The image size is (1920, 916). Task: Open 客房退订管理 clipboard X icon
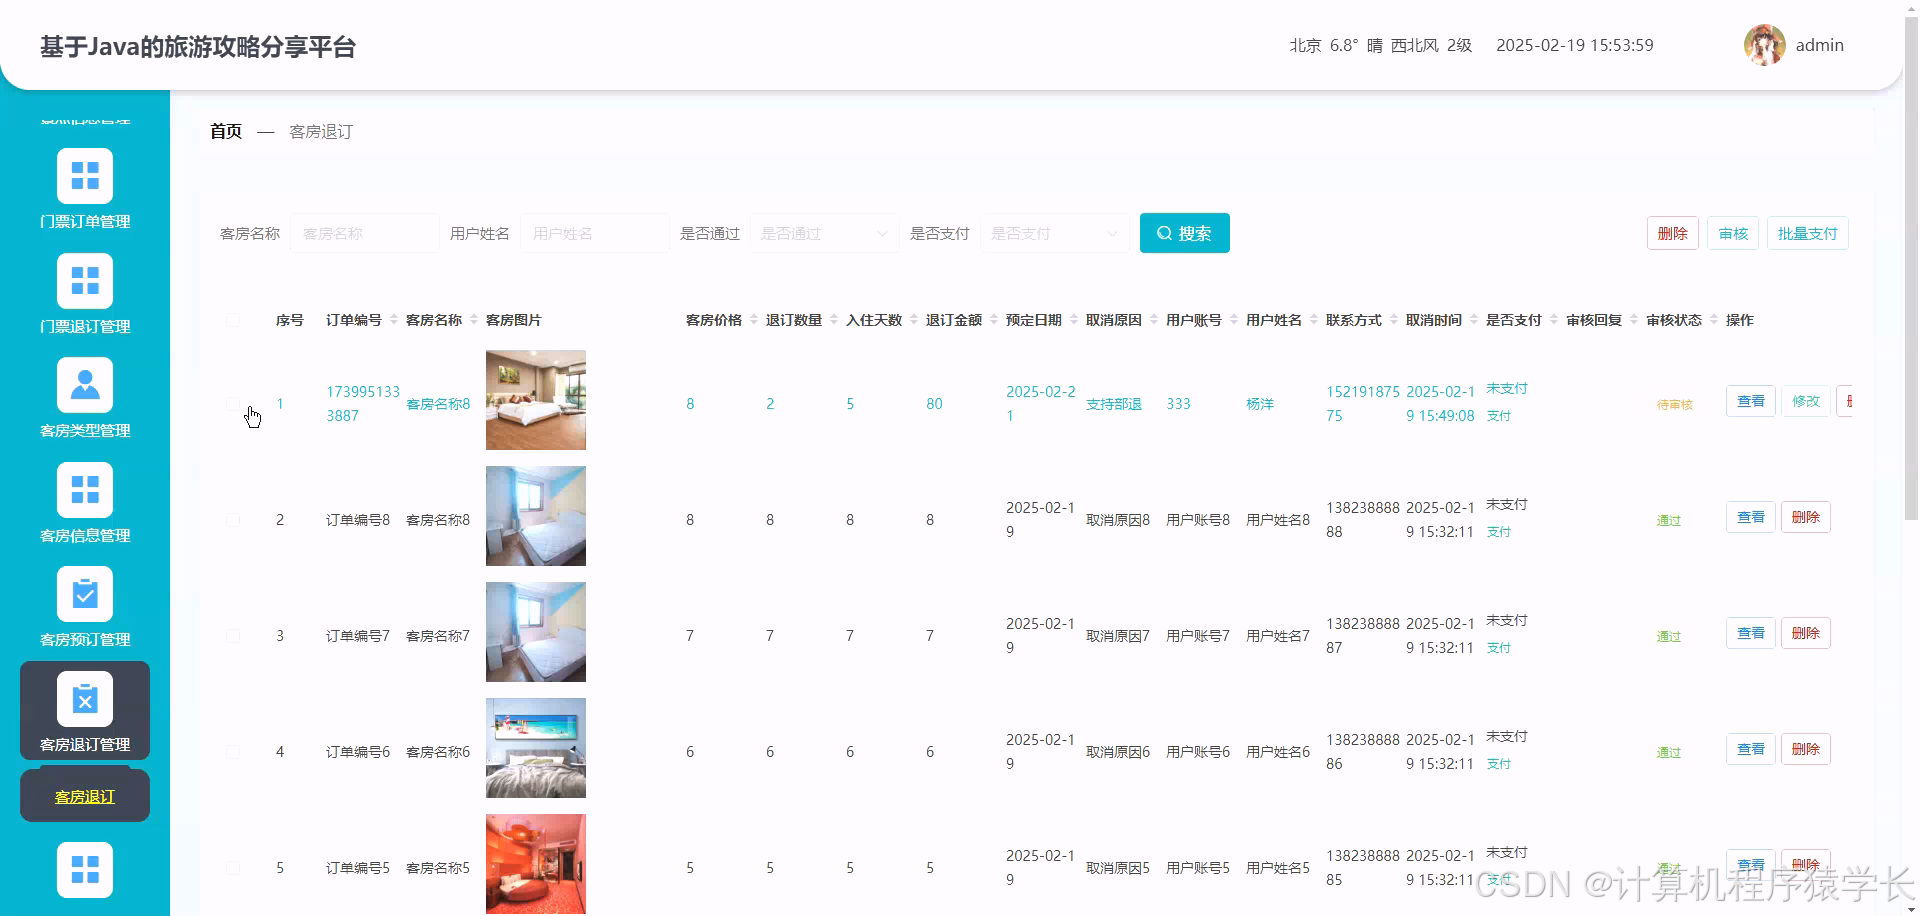tap(85, 699)
